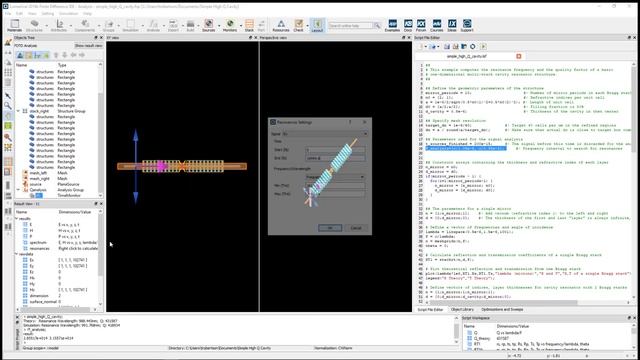Screen dimensions: 640x360
Task: Click the Simulation region icon
Action: pos(130,25)
